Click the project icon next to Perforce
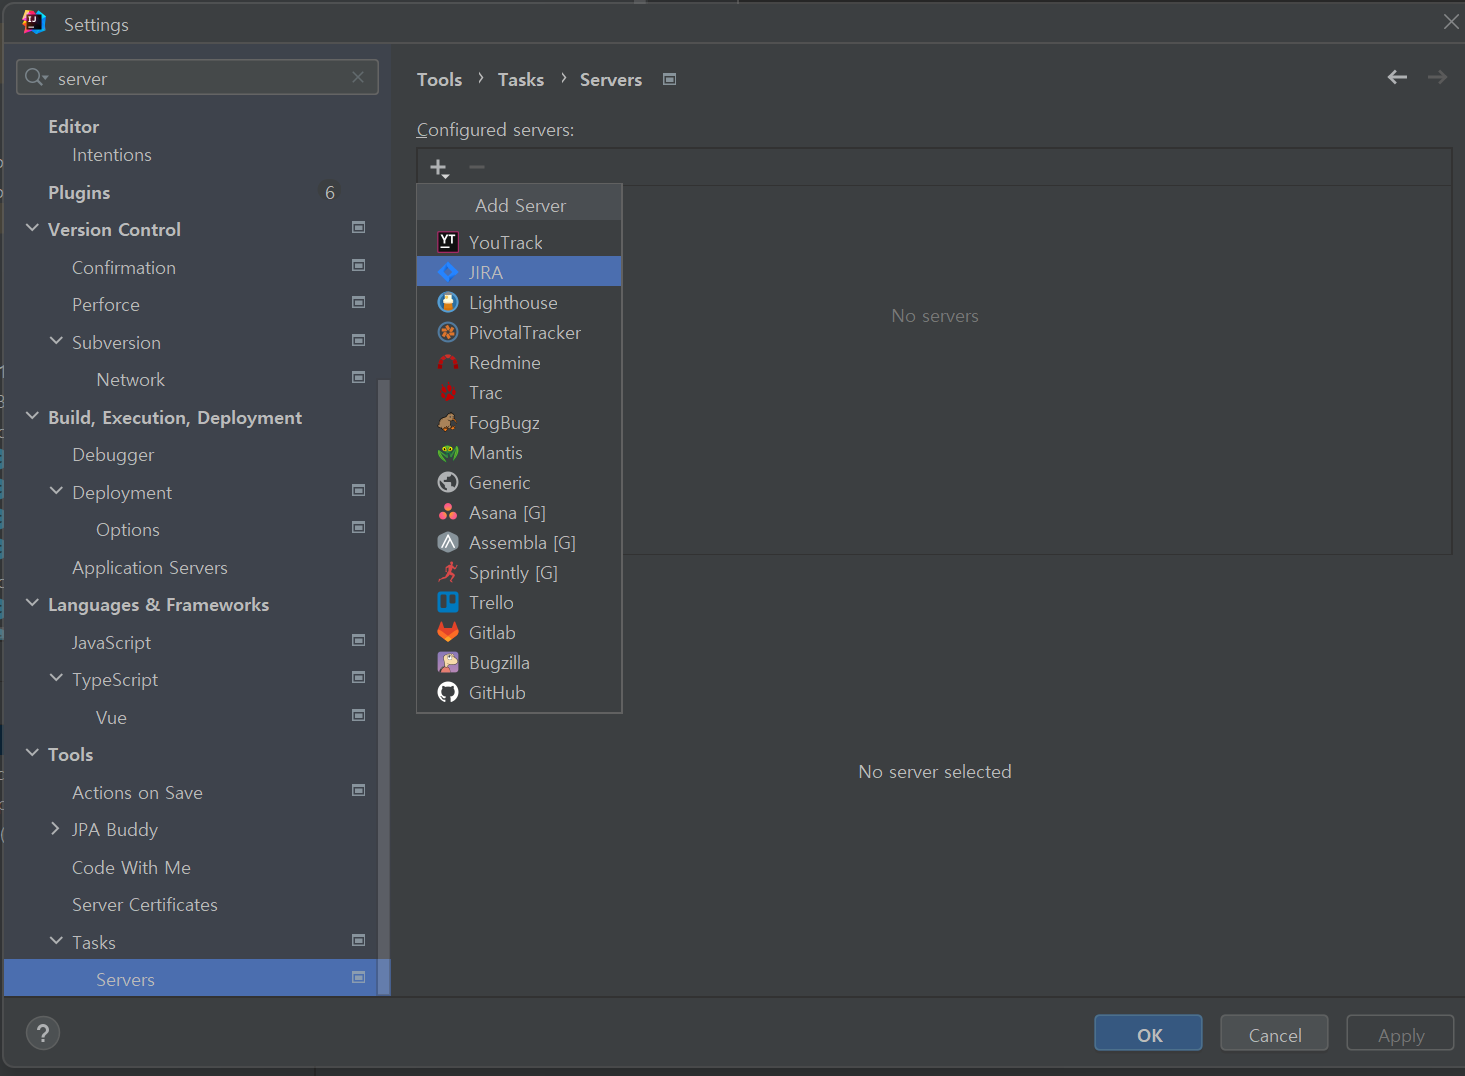This screenshot has height=1076, width=1465. tap(359, 302)
